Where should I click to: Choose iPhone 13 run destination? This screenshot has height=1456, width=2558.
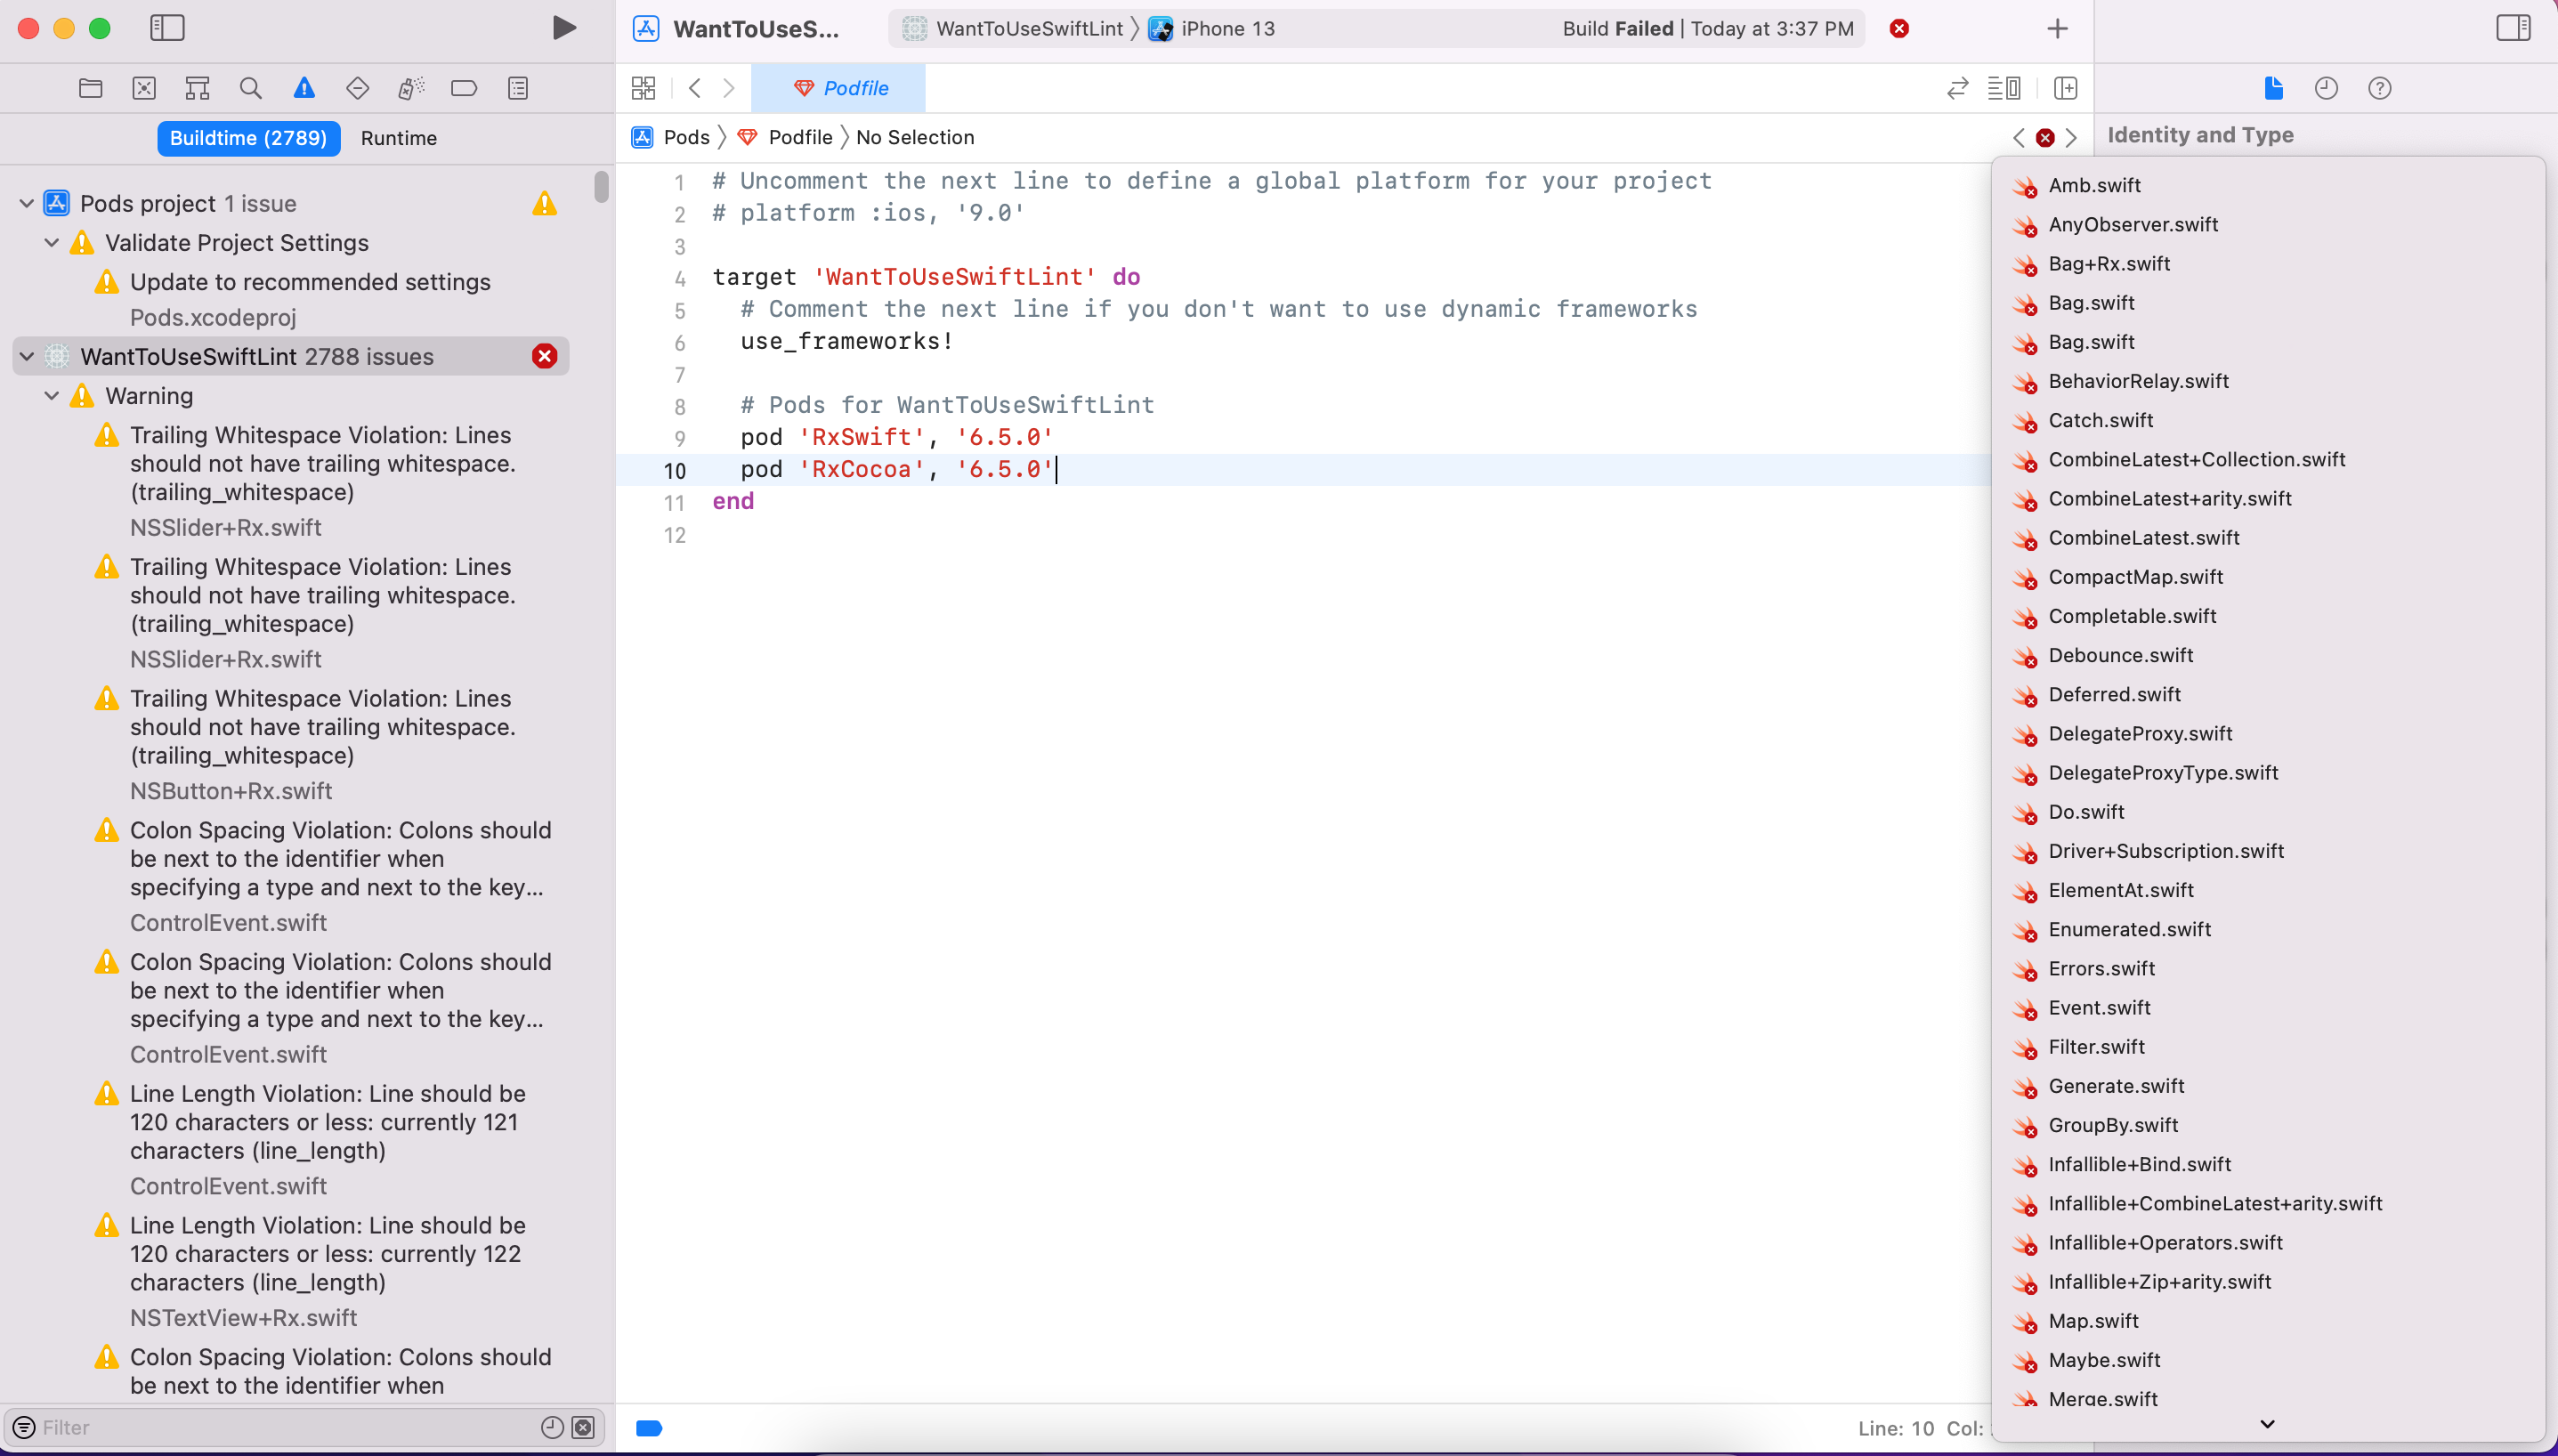pos(1212,28)
